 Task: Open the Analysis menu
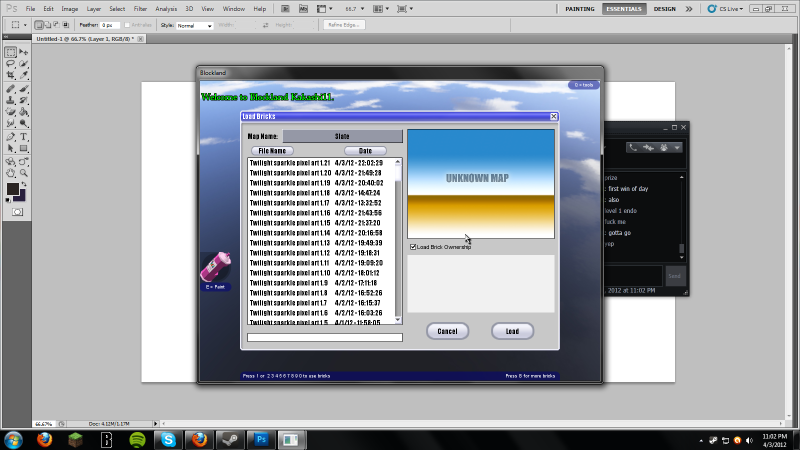(166, 9)
